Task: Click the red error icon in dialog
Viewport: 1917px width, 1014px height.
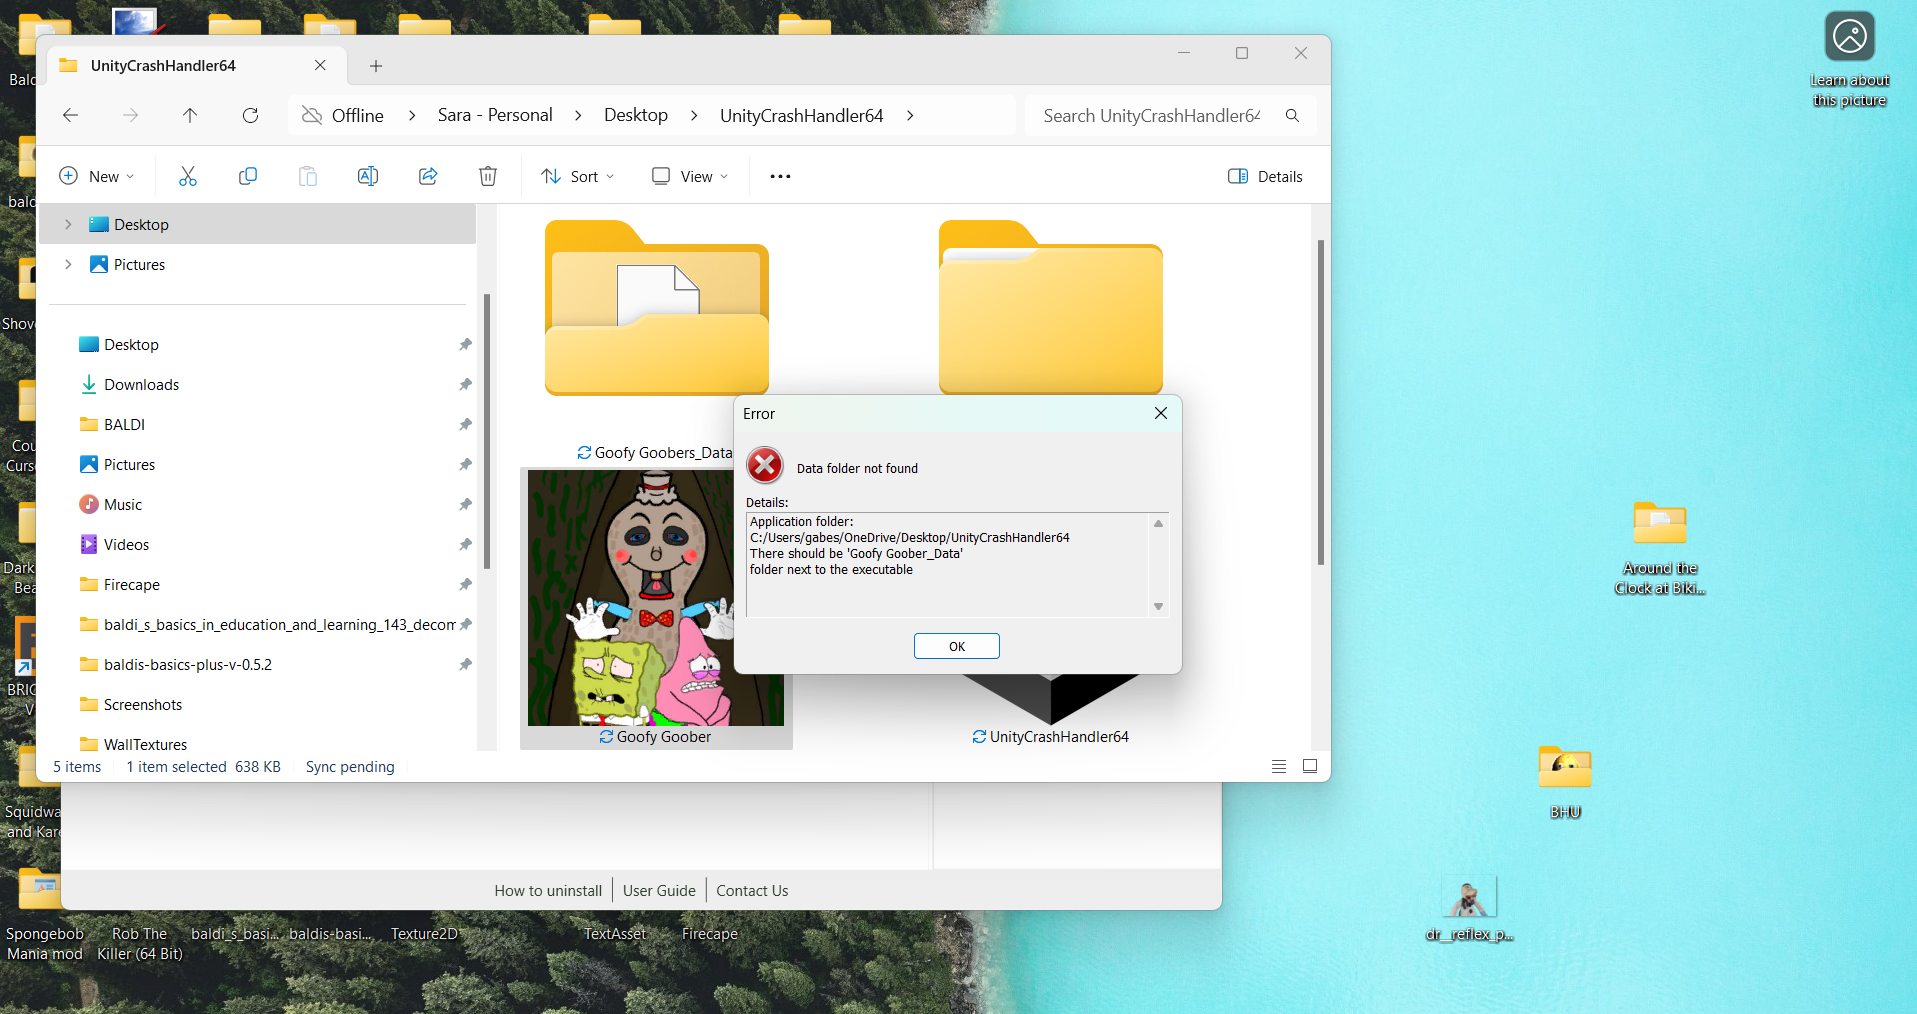Action: coord(765,465)
